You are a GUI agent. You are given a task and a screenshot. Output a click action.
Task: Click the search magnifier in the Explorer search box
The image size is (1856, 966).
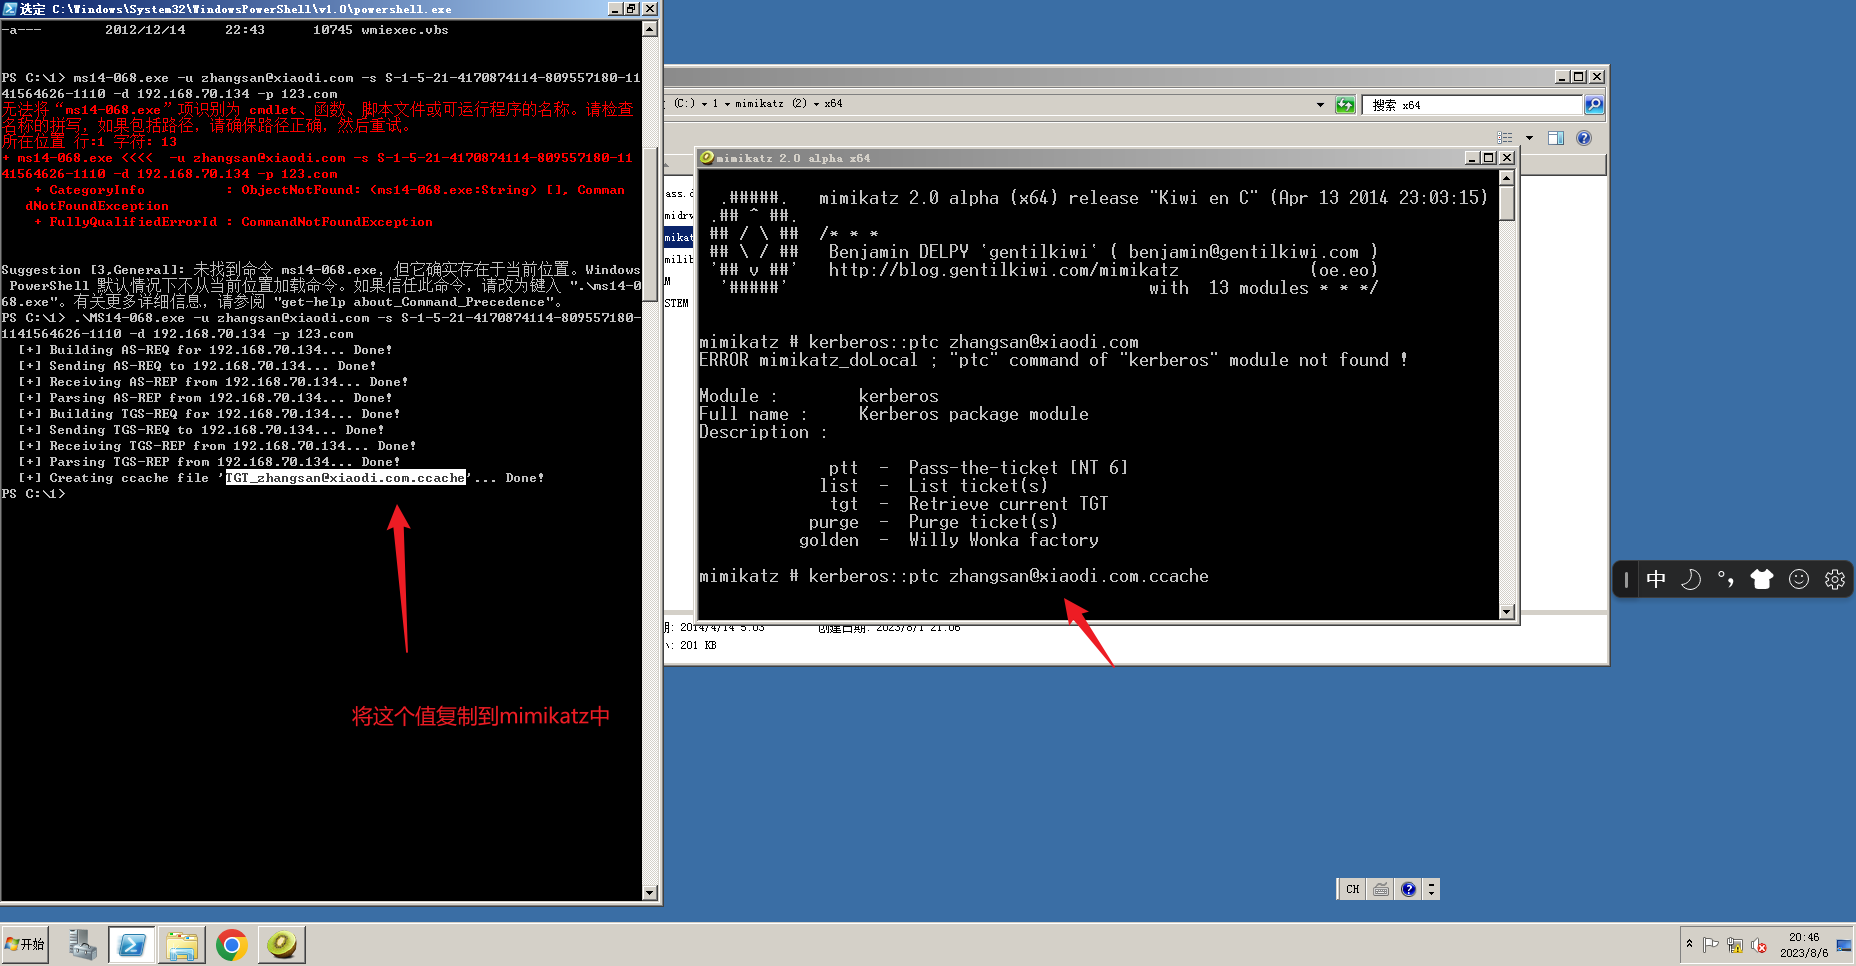[1594, 104]
